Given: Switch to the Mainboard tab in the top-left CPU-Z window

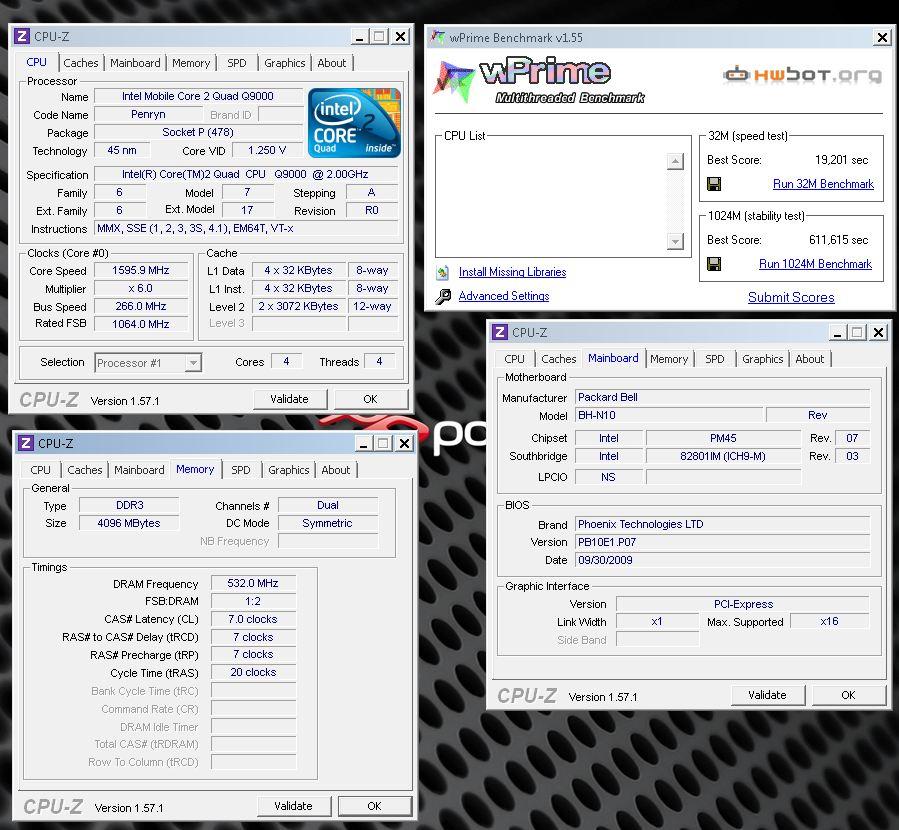Looking at the screenshot, I should coord(135,63).
